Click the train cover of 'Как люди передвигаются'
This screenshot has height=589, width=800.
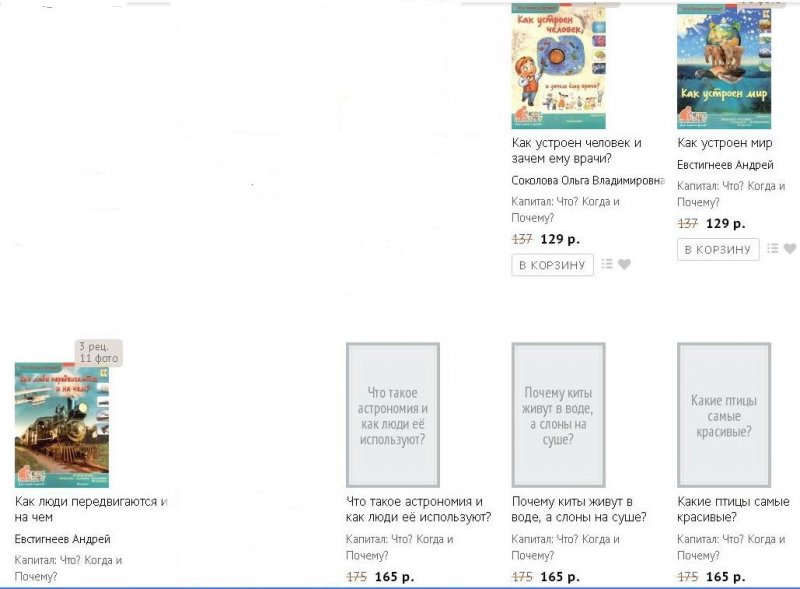(x=62, y=425)
